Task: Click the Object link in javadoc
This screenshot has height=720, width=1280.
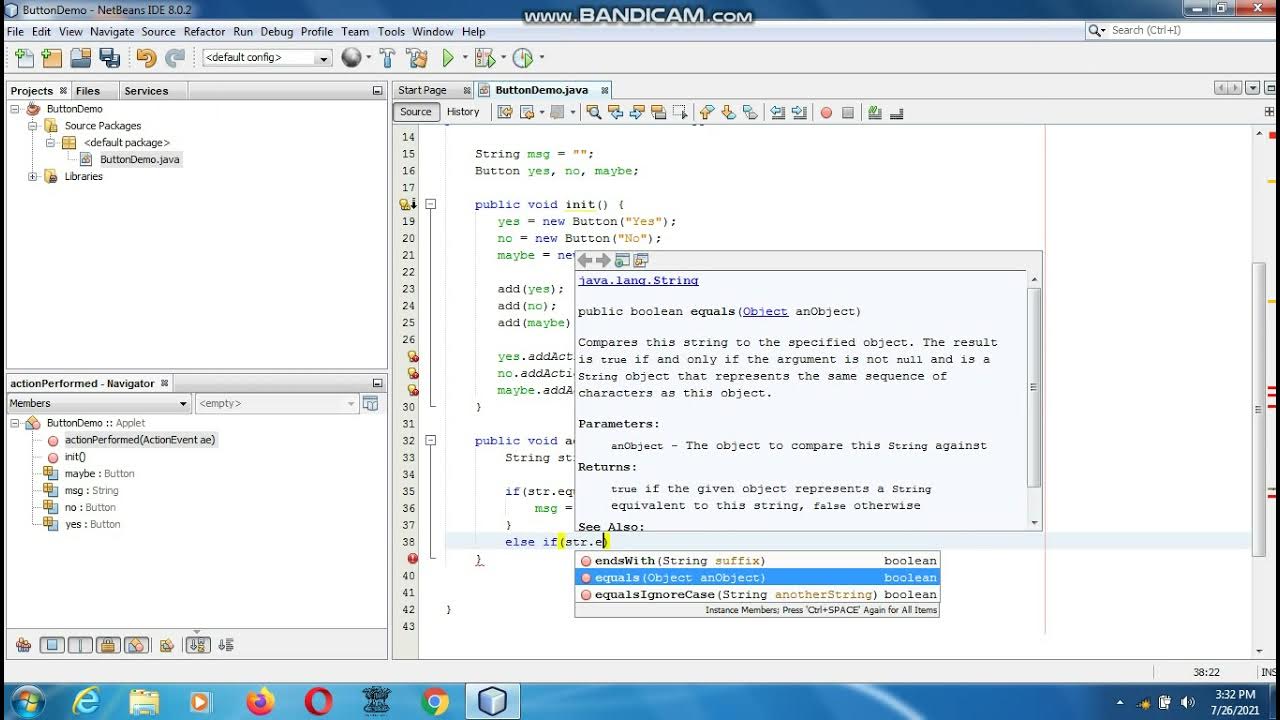Action: click(765, 311)
